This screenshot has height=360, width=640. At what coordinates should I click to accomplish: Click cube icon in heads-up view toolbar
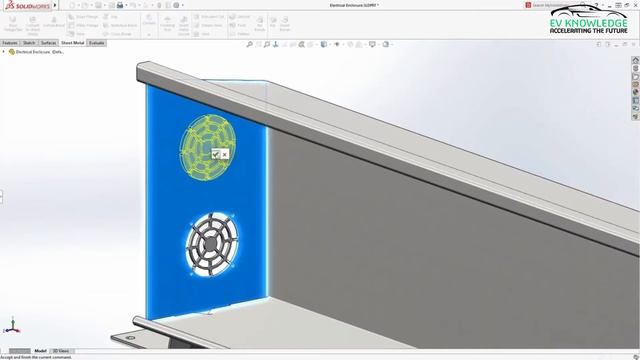click(x=323, y=44)
